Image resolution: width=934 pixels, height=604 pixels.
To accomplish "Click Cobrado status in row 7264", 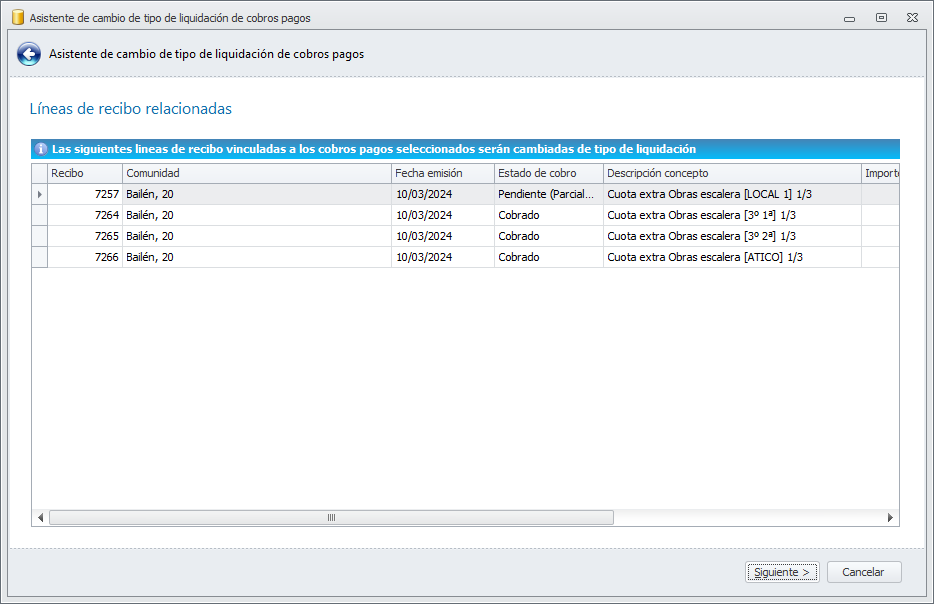I will [549, 215].
